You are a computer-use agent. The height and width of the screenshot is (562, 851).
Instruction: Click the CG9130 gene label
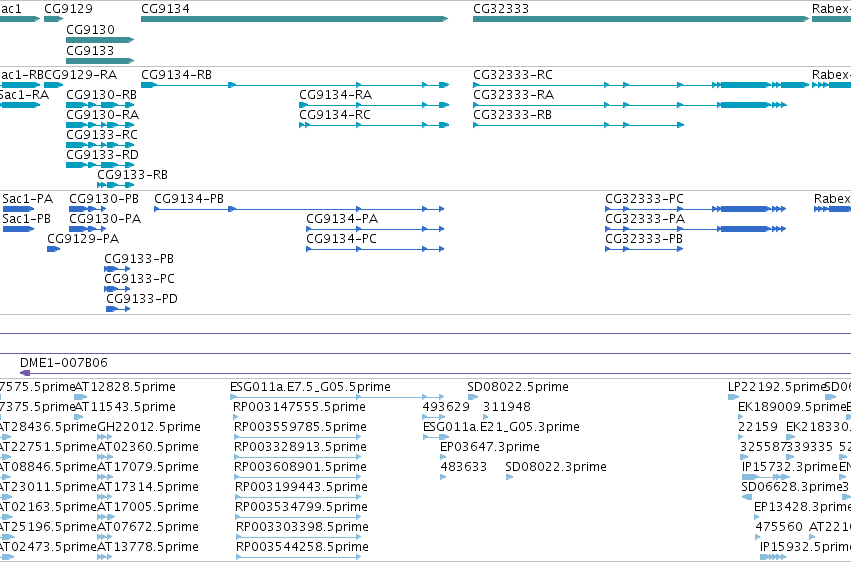(x=90, y=30)
